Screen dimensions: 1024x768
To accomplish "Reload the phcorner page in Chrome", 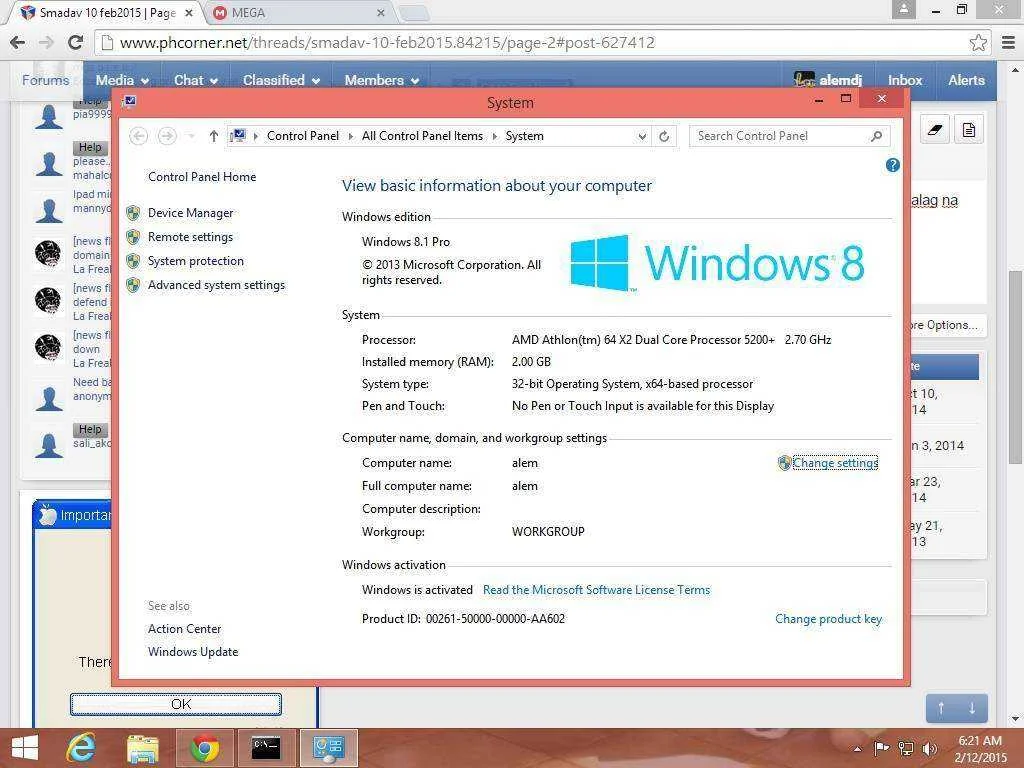I will coord(75,42).
